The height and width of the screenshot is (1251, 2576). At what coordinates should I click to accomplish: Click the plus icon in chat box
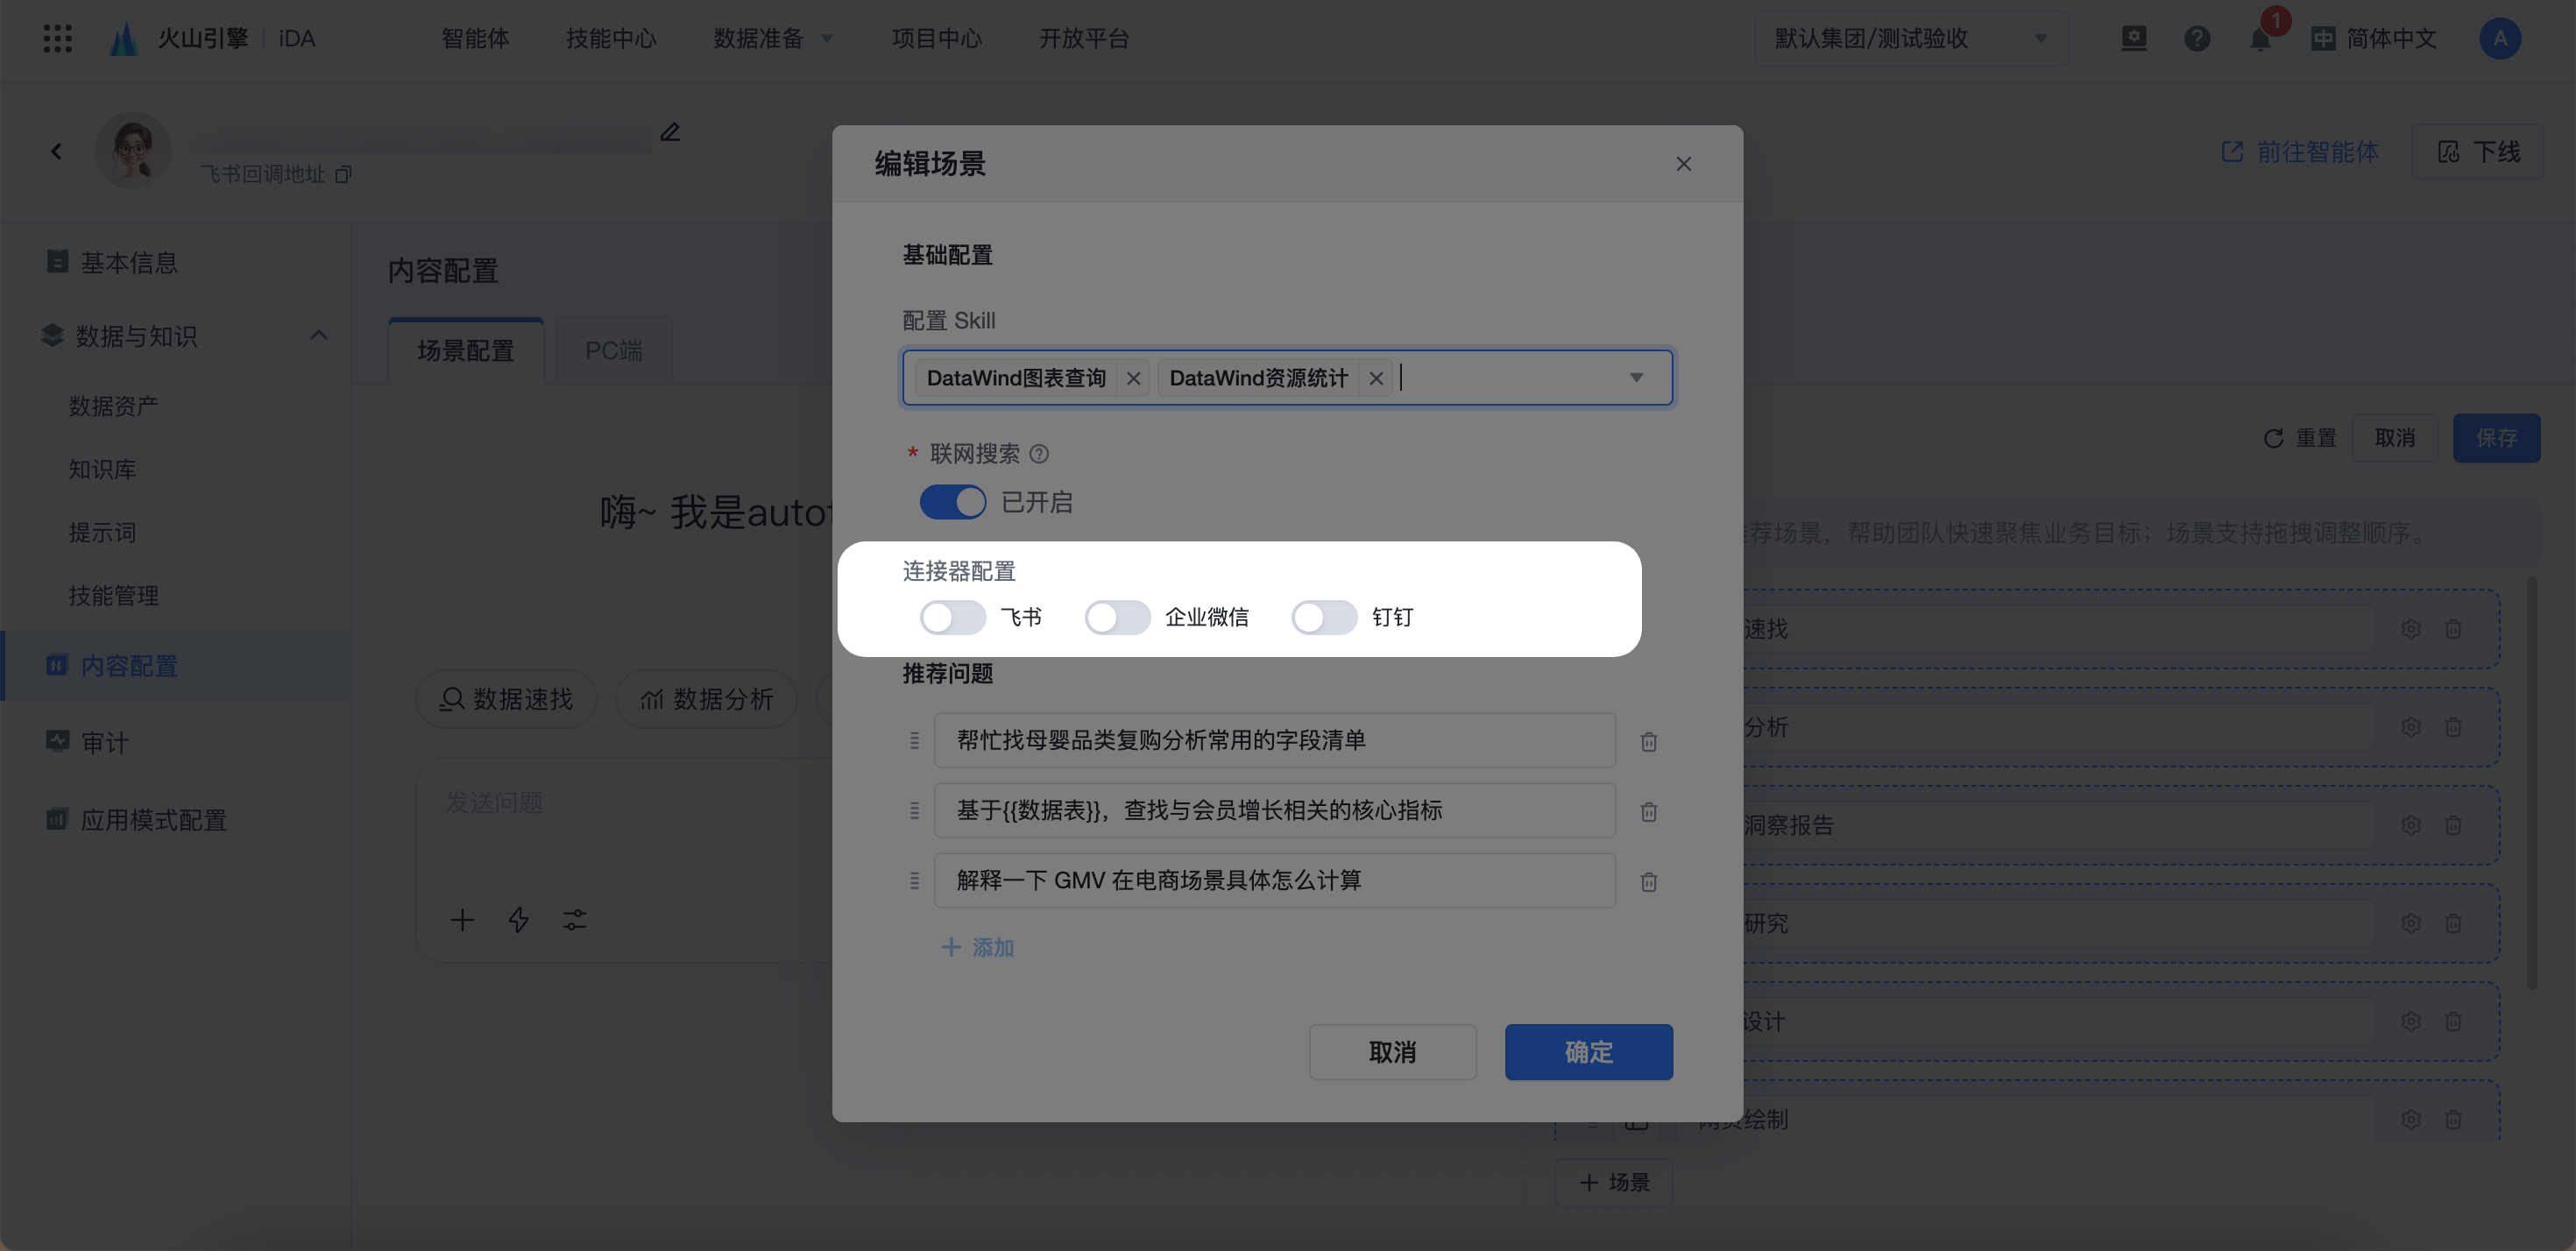[x=462, y=919]
